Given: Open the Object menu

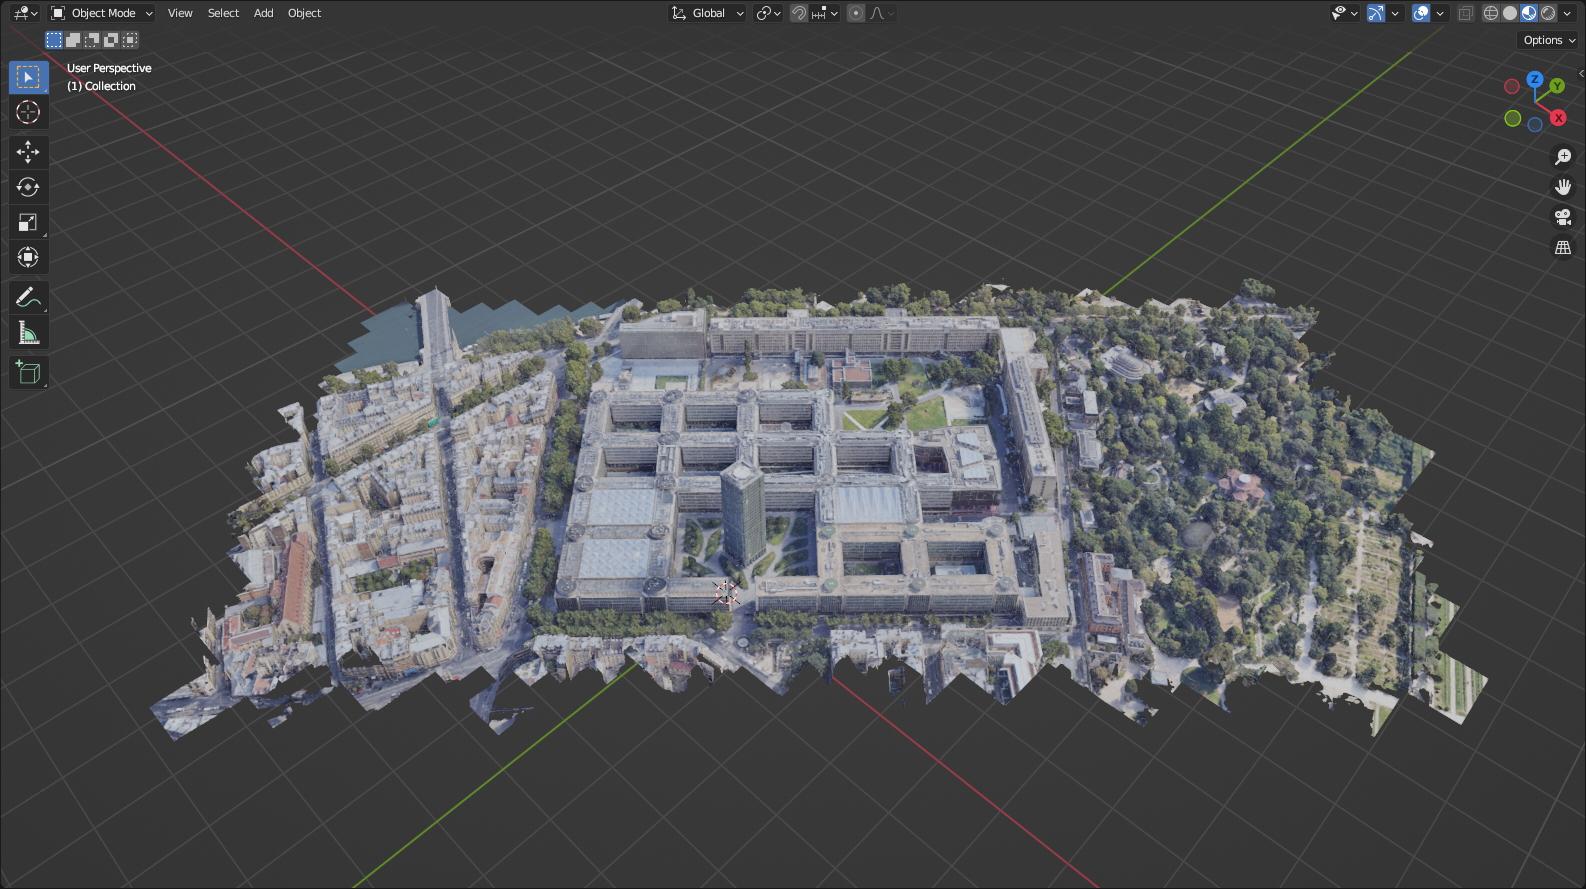Looking at the screenshot, I should pos(304,13).
